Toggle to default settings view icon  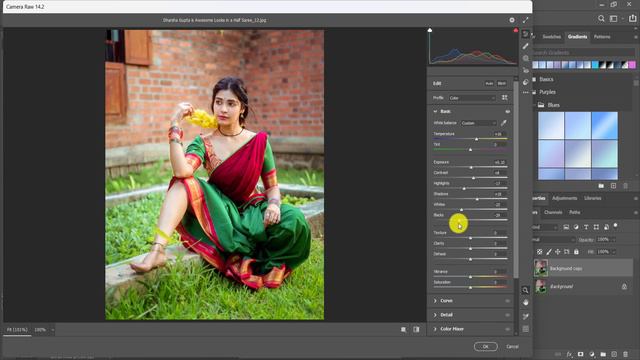point(416,329)
